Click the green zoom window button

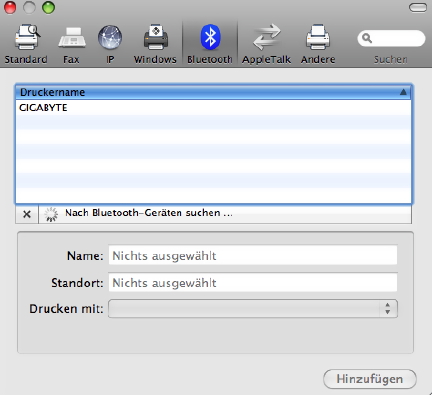pyautogui.click(x=49, y=8)
